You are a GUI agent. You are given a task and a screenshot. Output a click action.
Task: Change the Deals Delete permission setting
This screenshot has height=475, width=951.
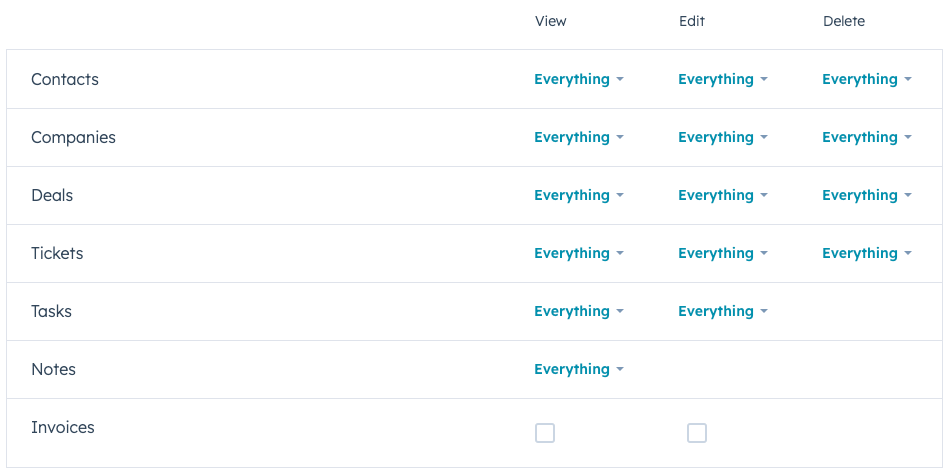[867, 195]
